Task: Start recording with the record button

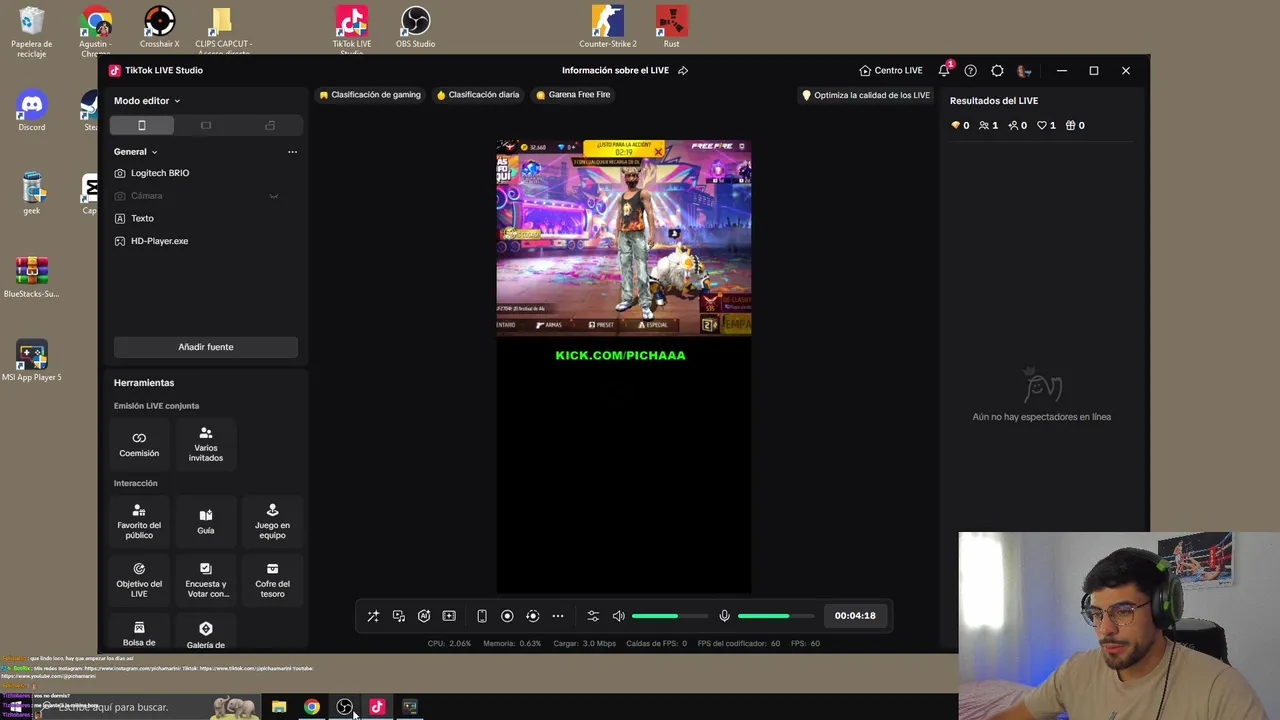Action: [x=507, y=616]
